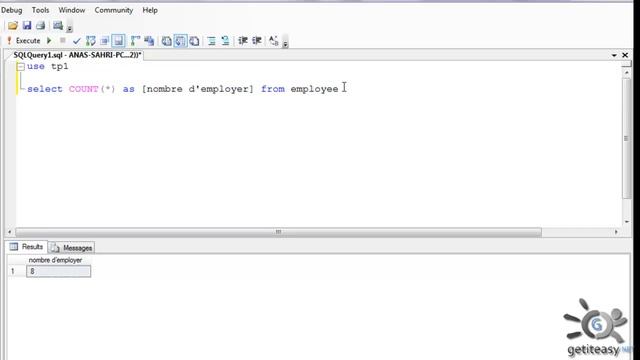Click the editor vertical scrollbar thumb

[627, 139]
